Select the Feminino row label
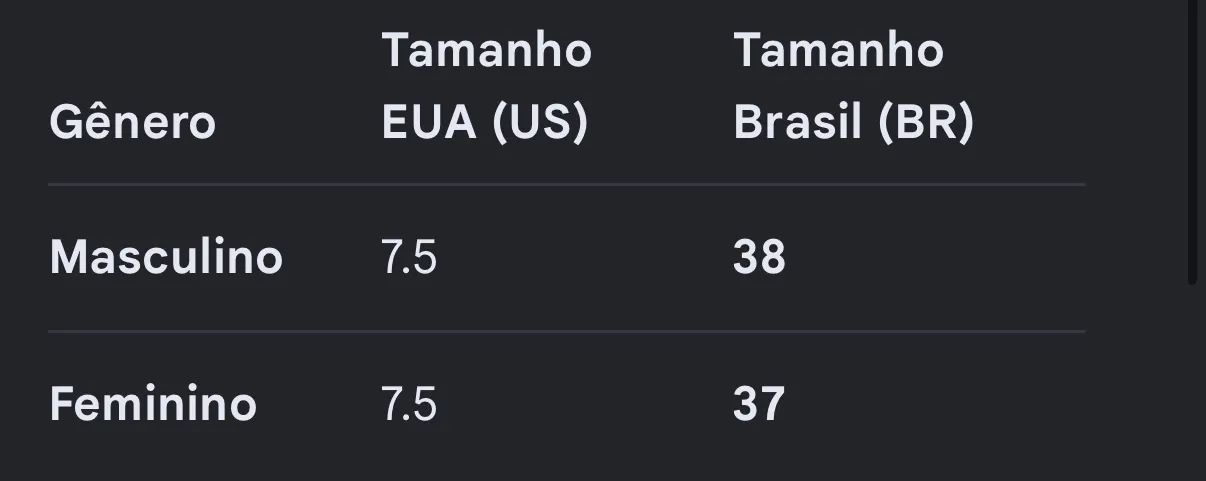 tap(153, 404)
